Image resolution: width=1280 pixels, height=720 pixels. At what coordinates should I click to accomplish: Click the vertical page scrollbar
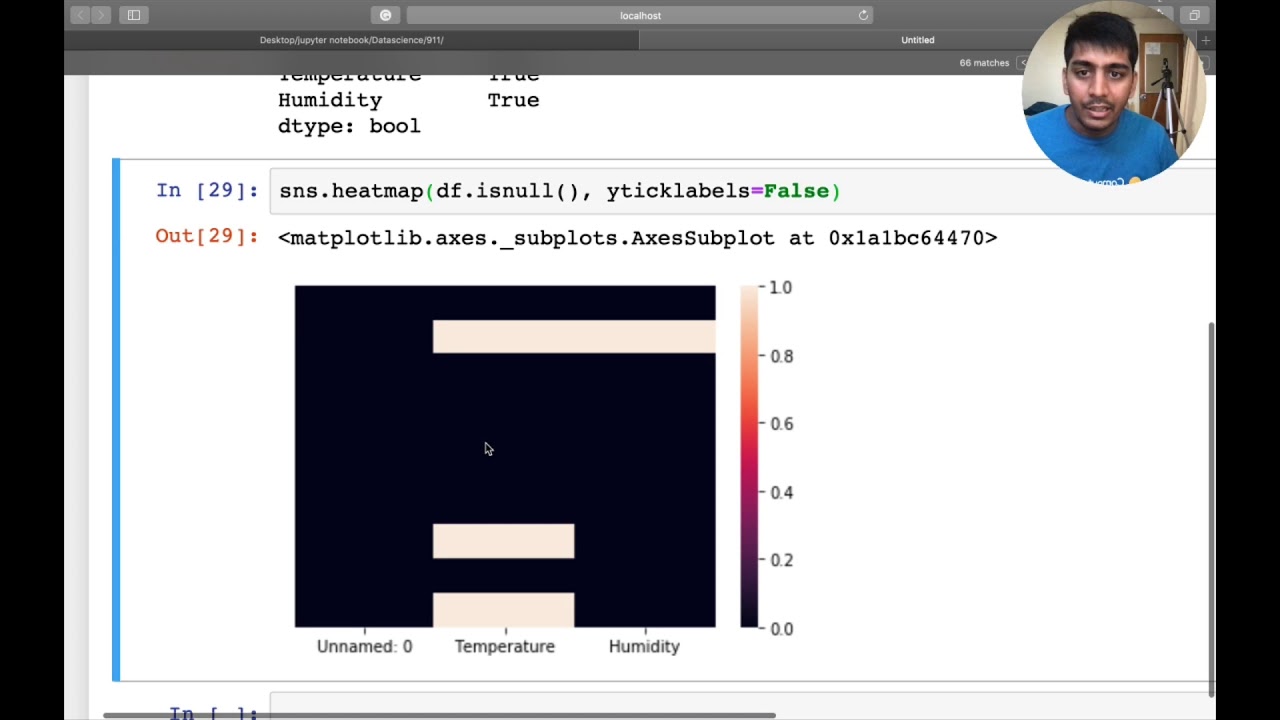(x=1212, y=508)
